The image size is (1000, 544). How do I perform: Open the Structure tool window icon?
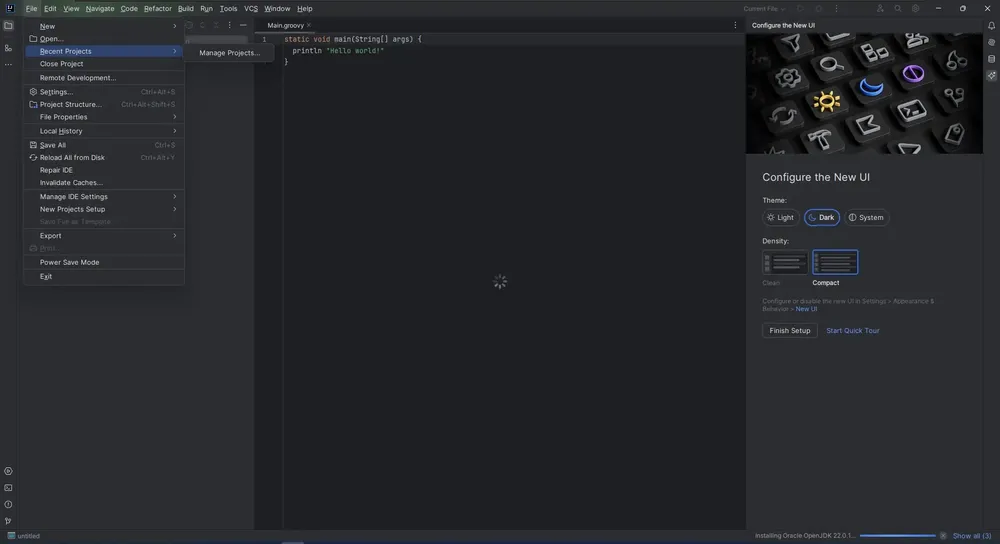[8, 48]
